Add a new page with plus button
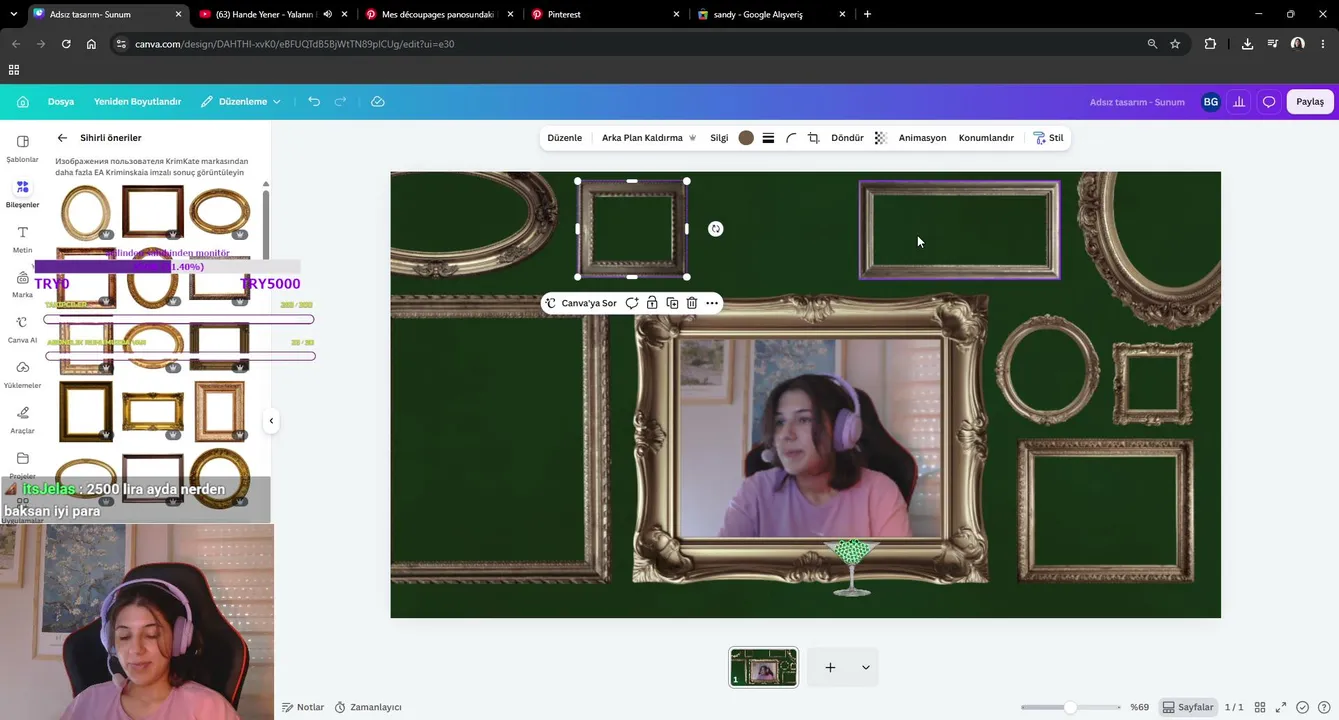 pos(830,667)
